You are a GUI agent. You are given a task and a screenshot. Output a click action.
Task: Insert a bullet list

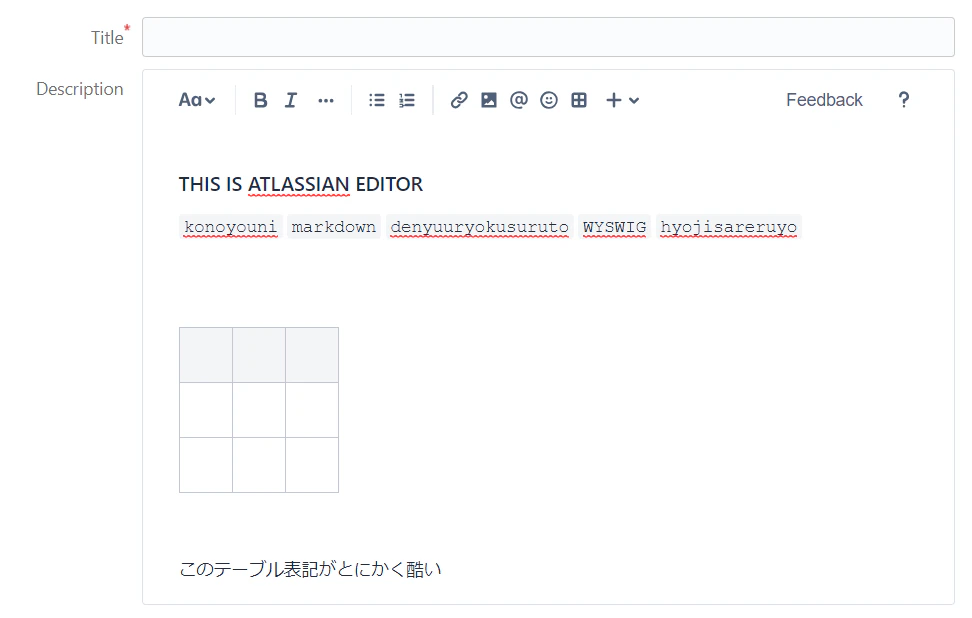coord(377,100)
